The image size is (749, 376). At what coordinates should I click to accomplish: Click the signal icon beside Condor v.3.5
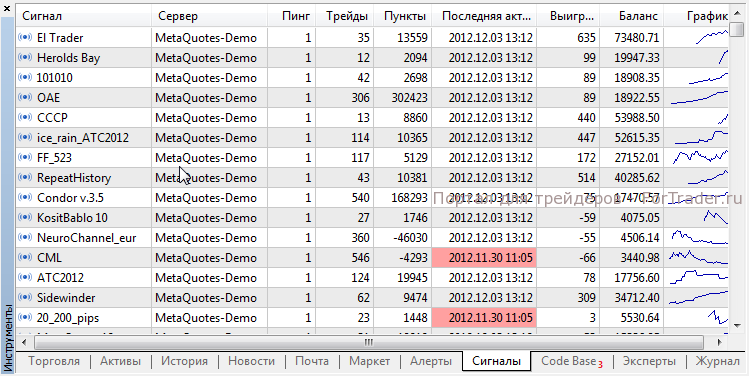pos(25,198)
